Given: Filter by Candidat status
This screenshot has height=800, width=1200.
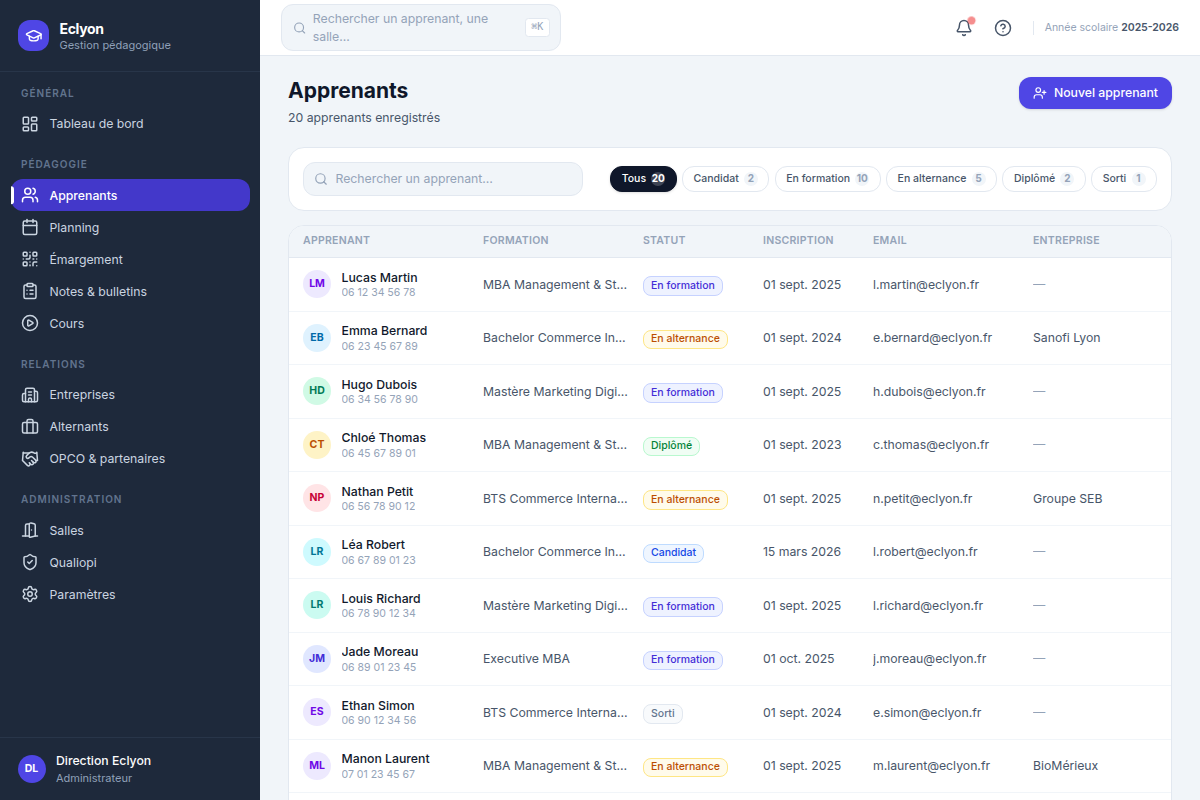Looking at the screenshot, I should click(x=726, y=179).
